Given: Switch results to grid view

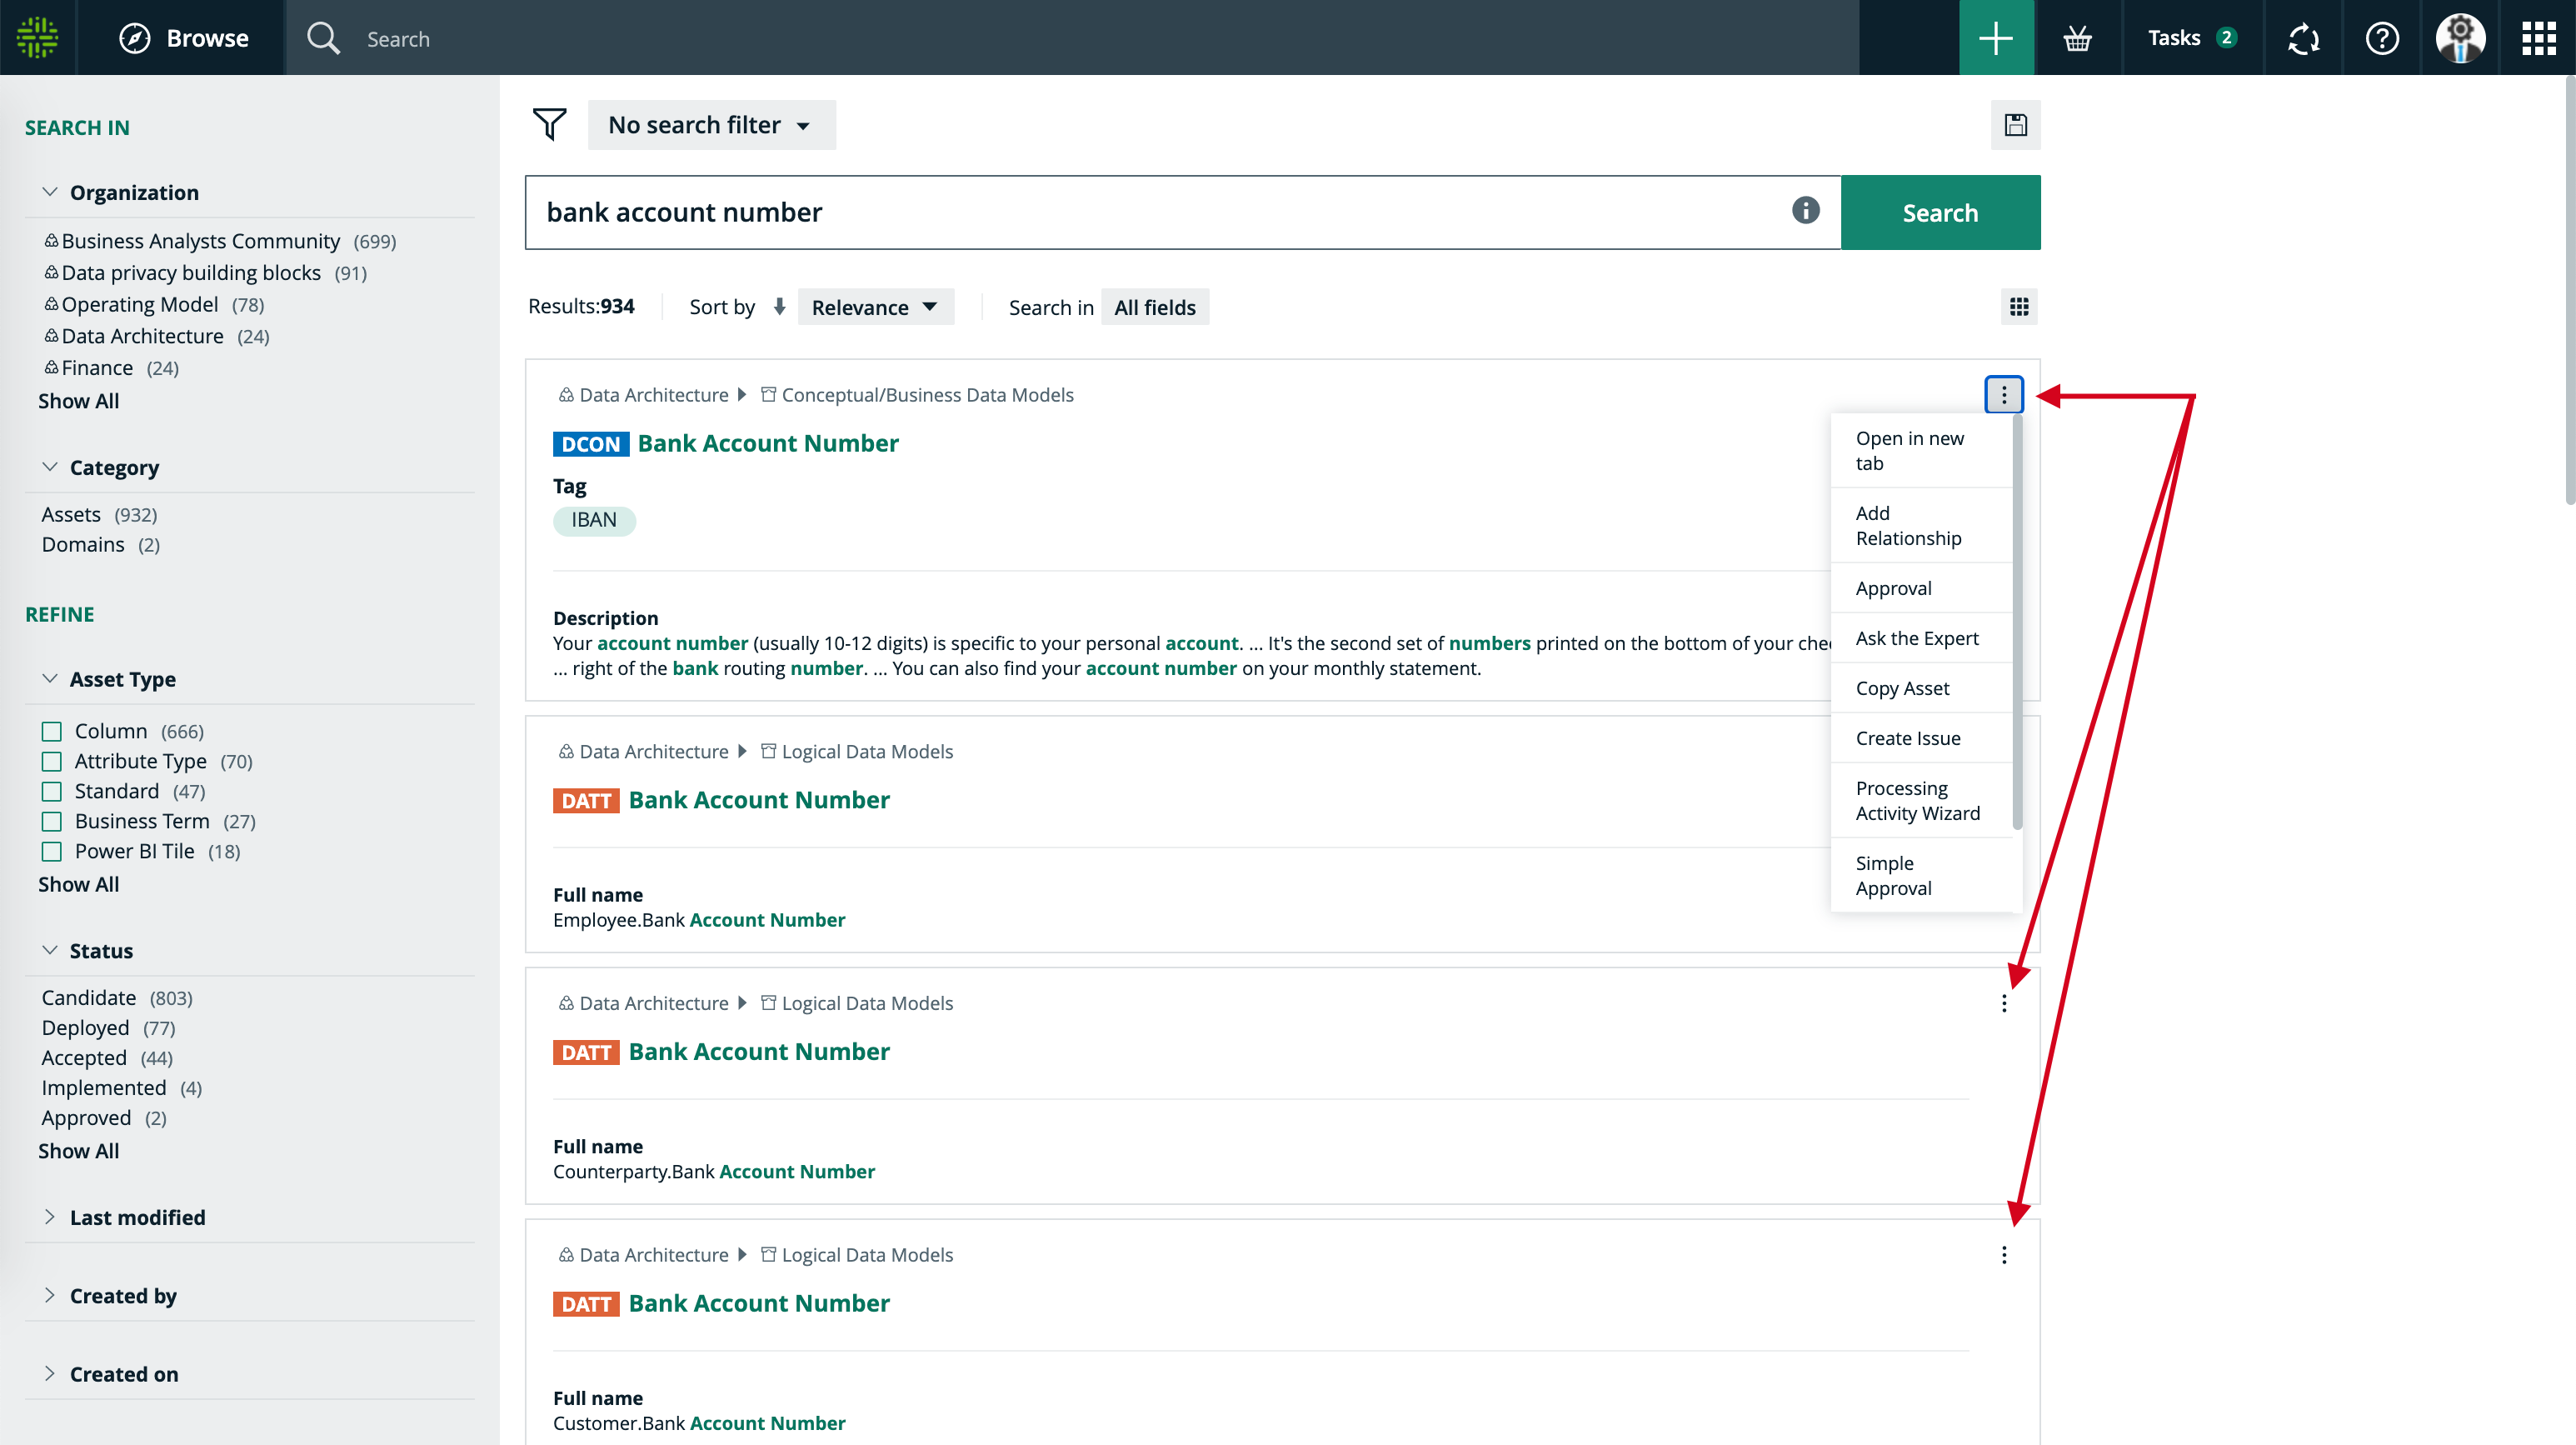Looking at the screenshot, I should click(x=2019, y=307).
